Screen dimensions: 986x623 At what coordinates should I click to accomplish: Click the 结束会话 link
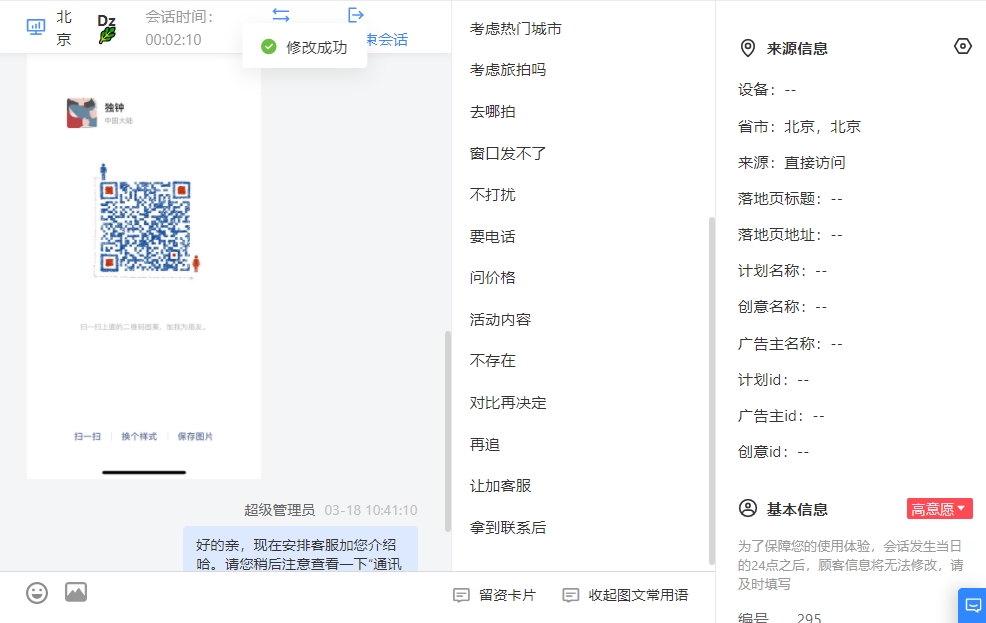point(387,40)
